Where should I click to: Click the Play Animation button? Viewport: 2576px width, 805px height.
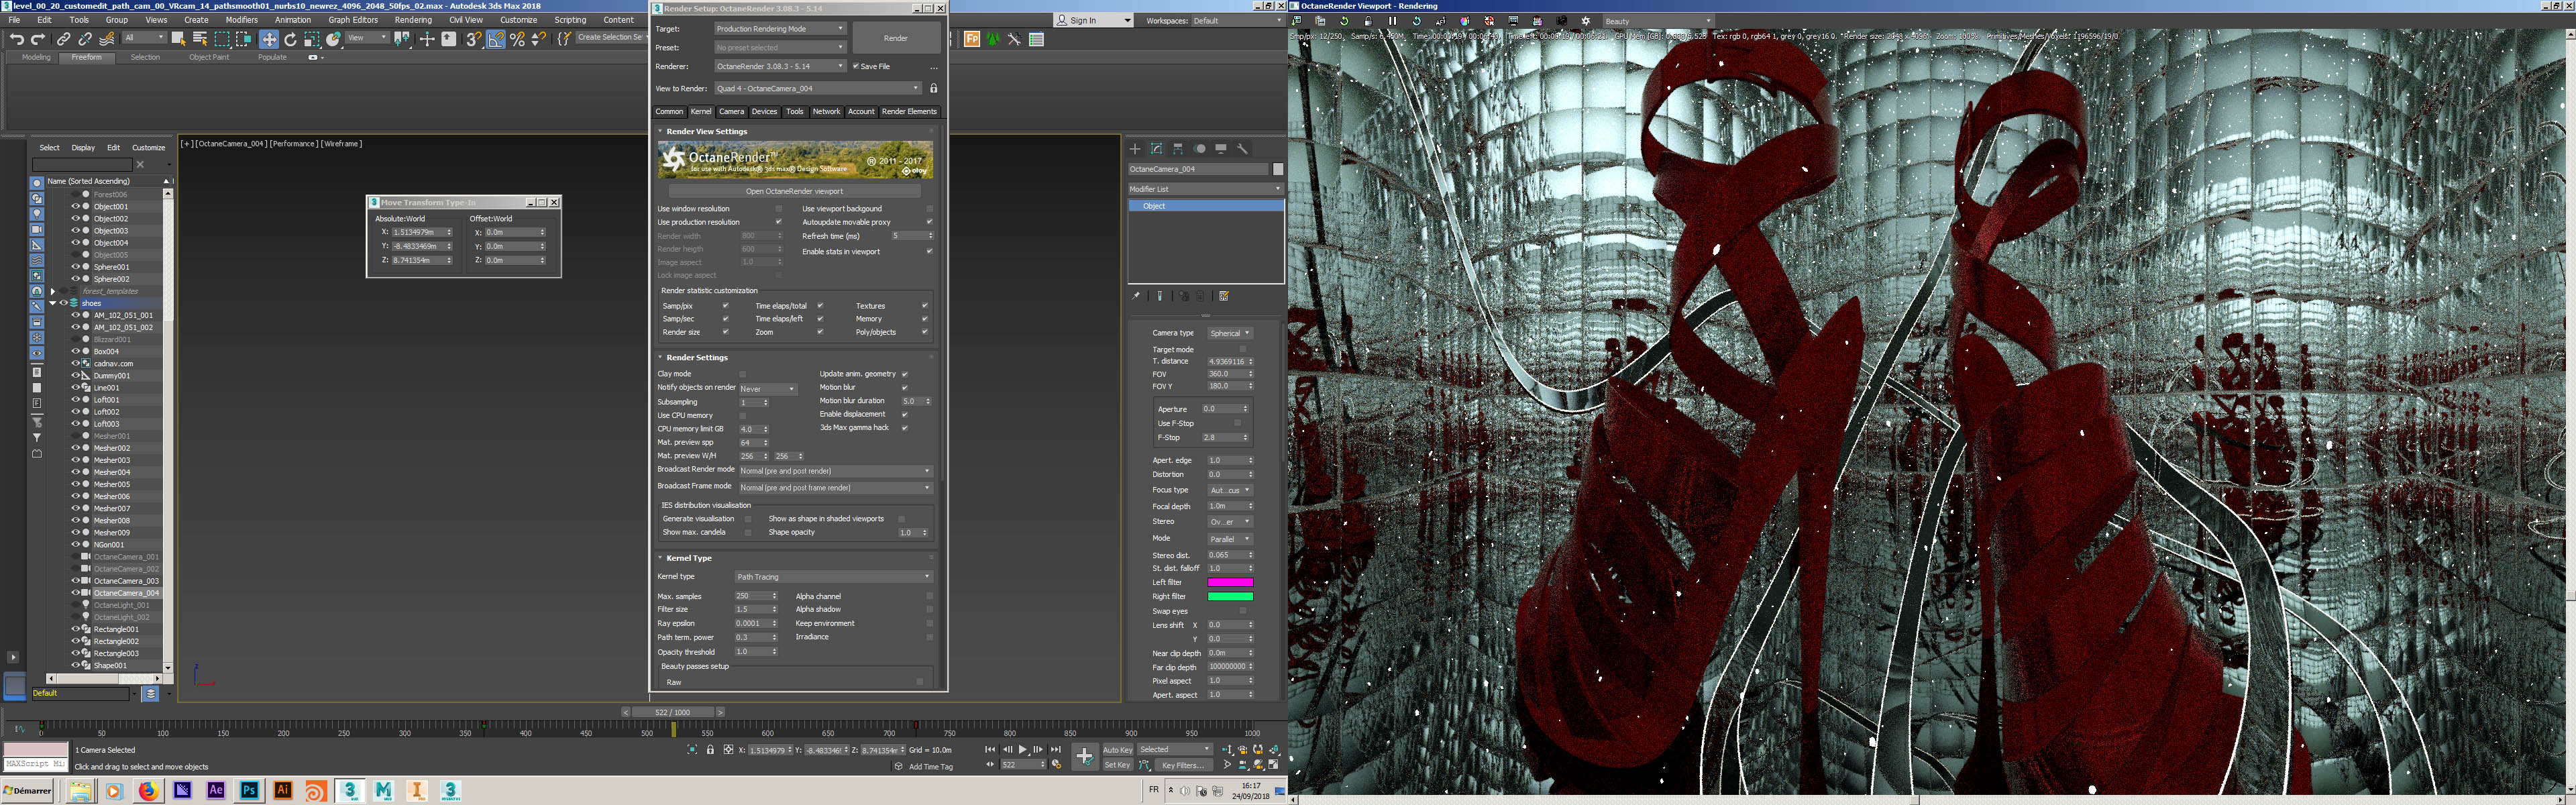pos(1022,749)
